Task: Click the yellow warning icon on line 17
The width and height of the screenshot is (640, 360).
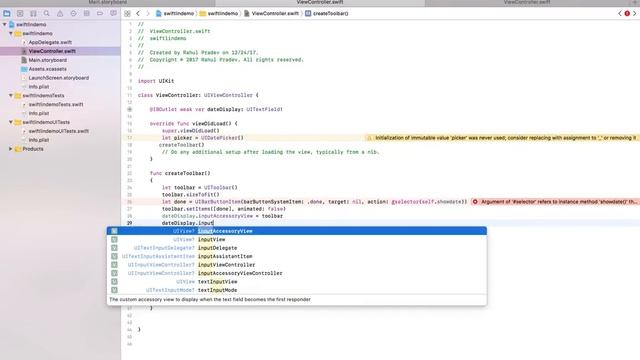Action: click(369, 138)
